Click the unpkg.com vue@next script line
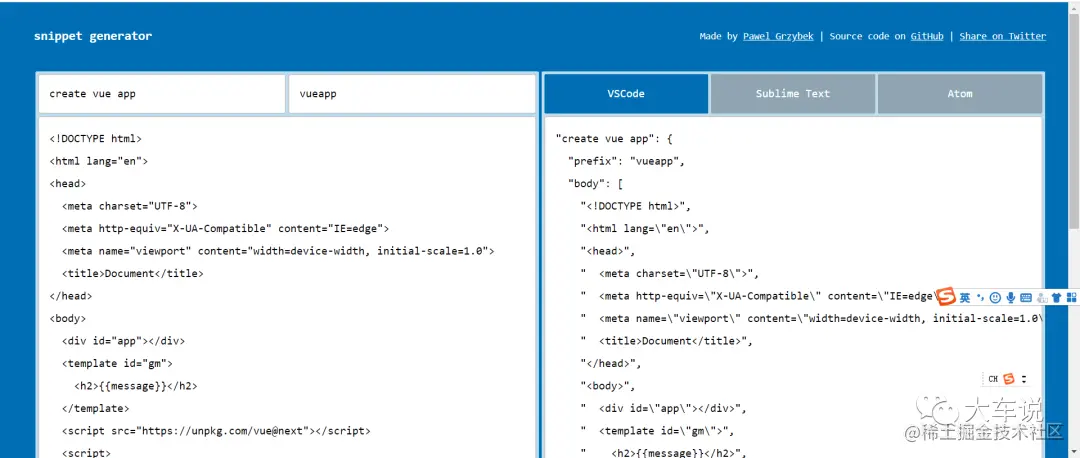Image resolution: width=1080 pixels, height=458 pixels. (x=216, y=431)
